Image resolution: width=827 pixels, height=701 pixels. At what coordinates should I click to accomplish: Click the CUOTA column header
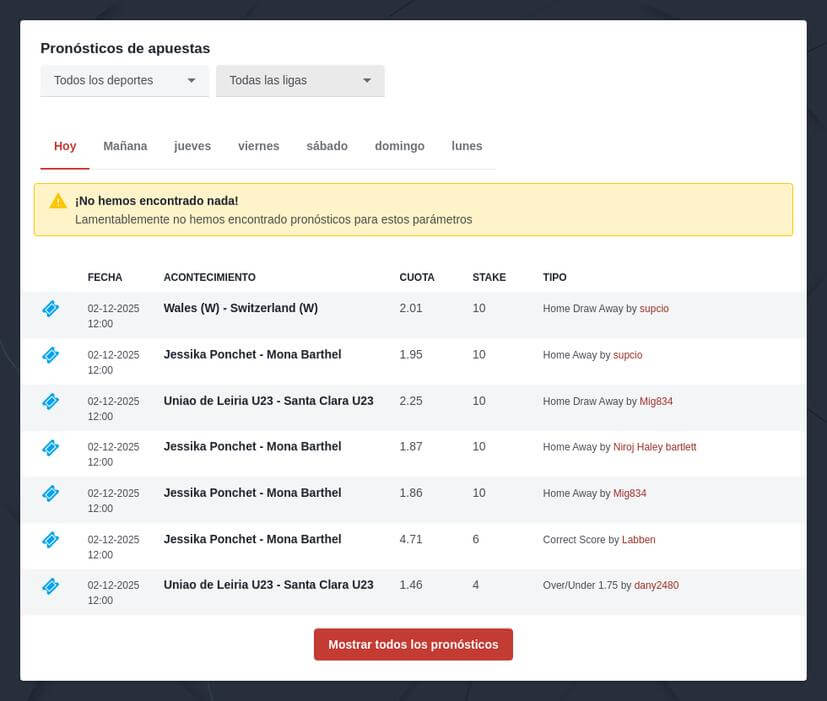(417, 277)
